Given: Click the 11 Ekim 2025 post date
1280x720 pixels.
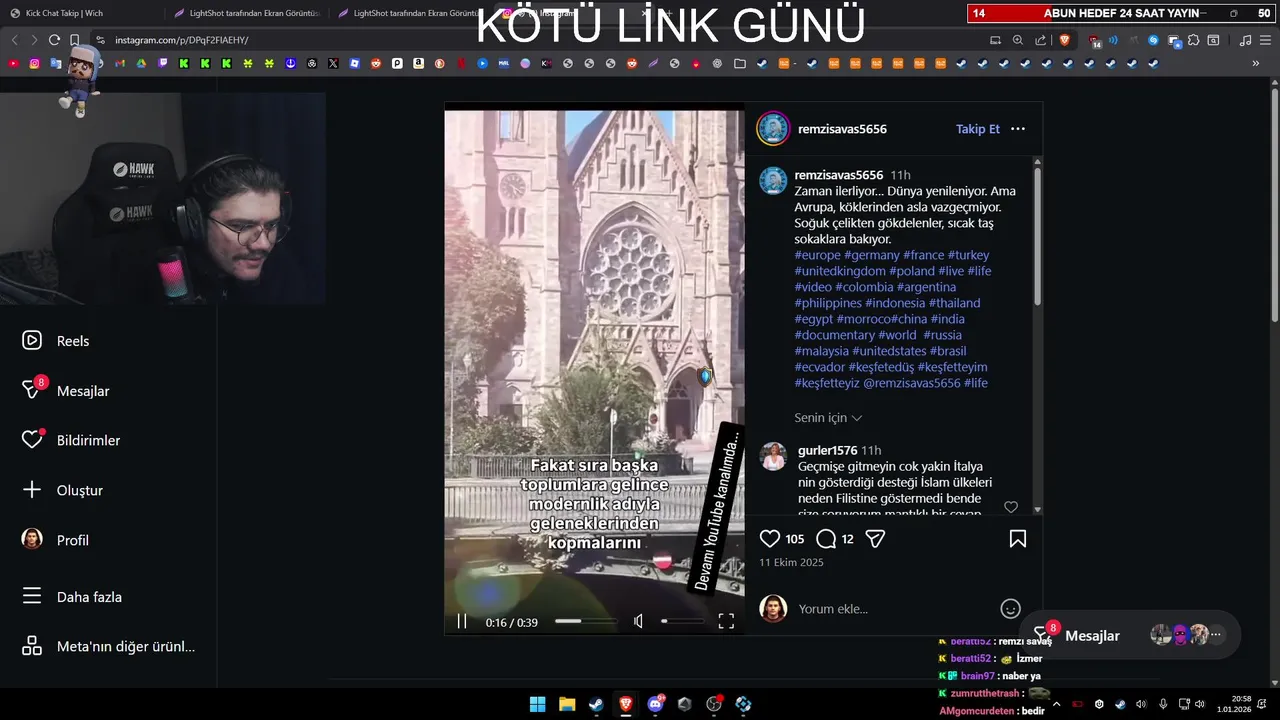Looking at the screenshot, I should pos(791,562).
